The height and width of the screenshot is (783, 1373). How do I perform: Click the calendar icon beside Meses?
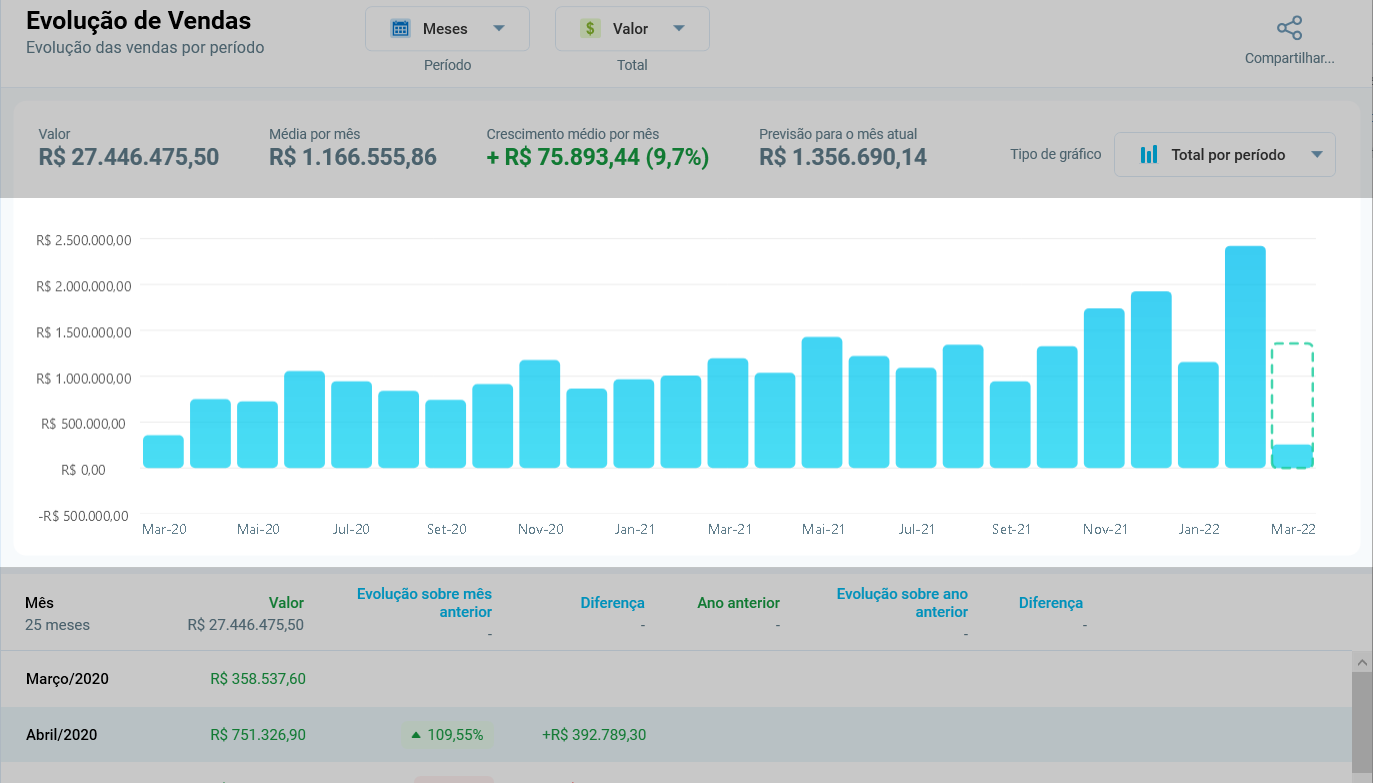(x=400, y=29)
